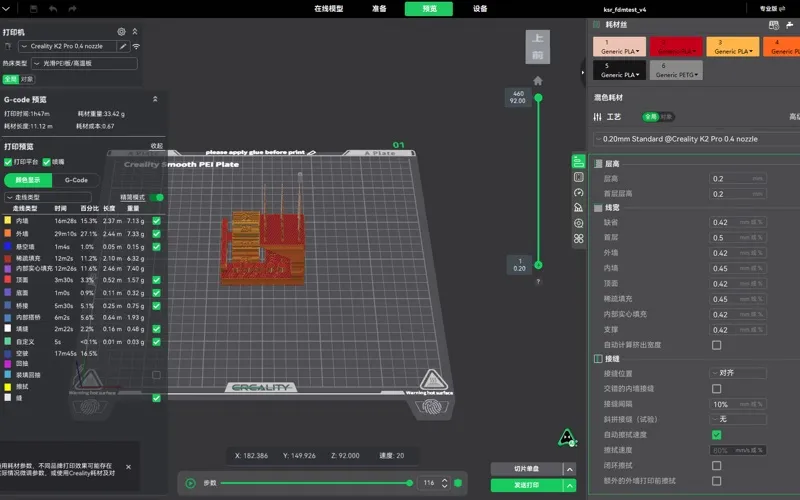Click the undo arrow in top toolbar
Image resolution: width=800 pixels, height=500 pixels.
point(53,9)
